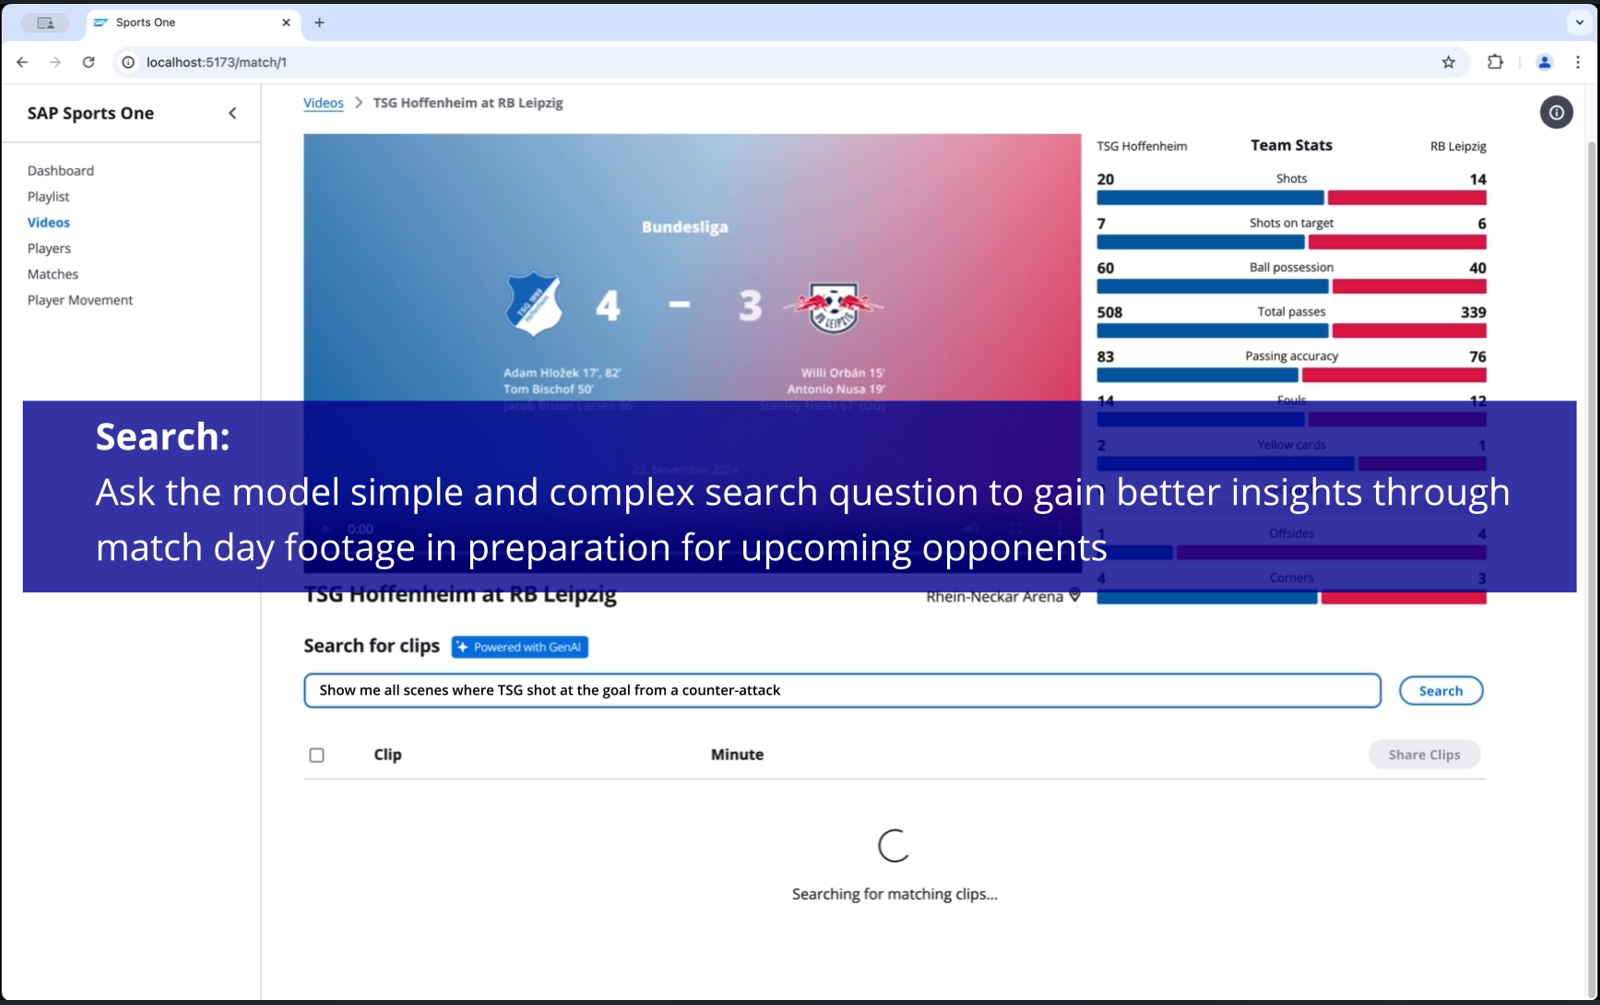
Task: Click the tab group button left of Sports One
Action: click(x=45, y=22)
